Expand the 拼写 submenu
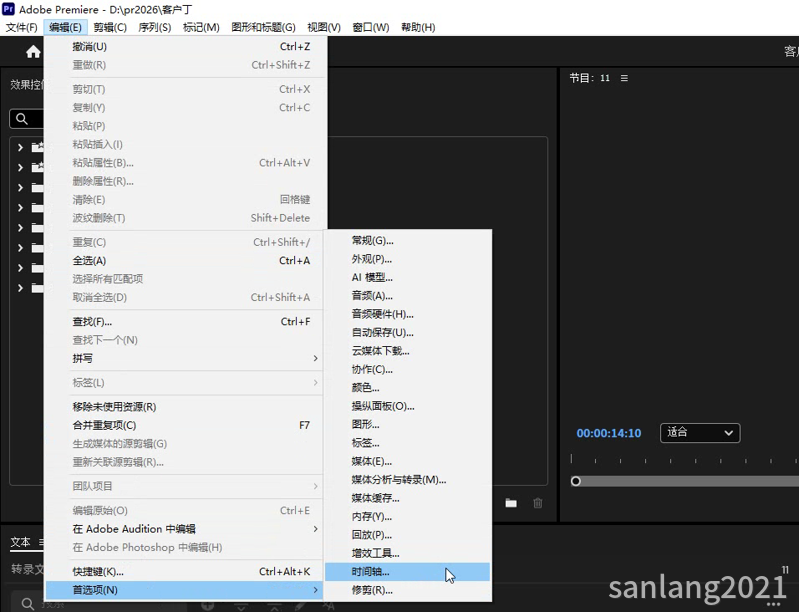 pyautogui.click(x=185, y=358)
